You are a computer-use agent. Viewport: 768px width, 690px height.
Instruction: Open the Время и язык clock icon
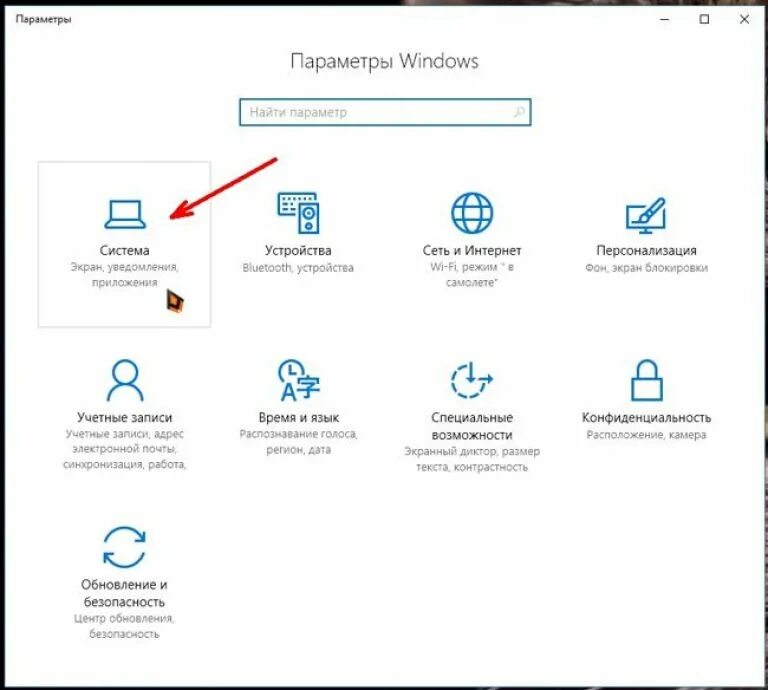[298, 381]
